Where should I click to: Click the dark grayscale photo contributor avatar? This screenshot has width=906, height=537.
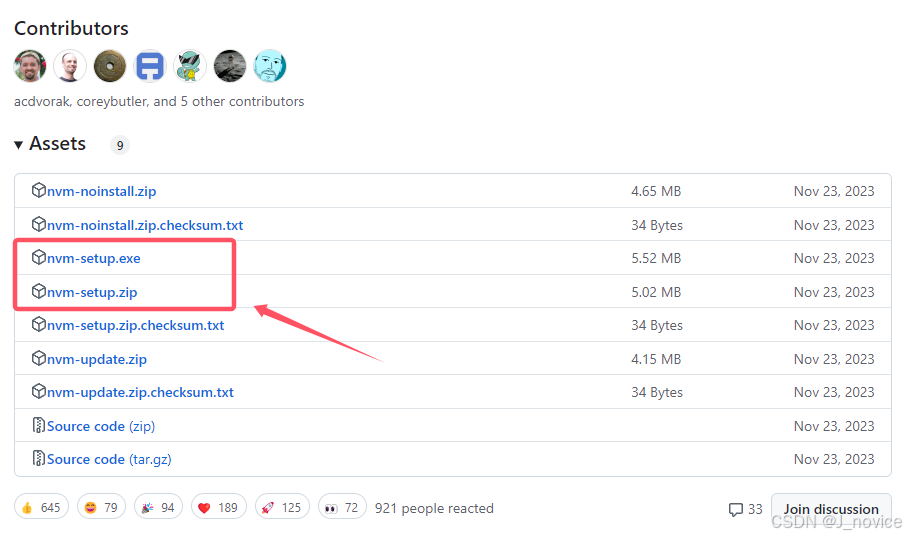click(230, 66)
